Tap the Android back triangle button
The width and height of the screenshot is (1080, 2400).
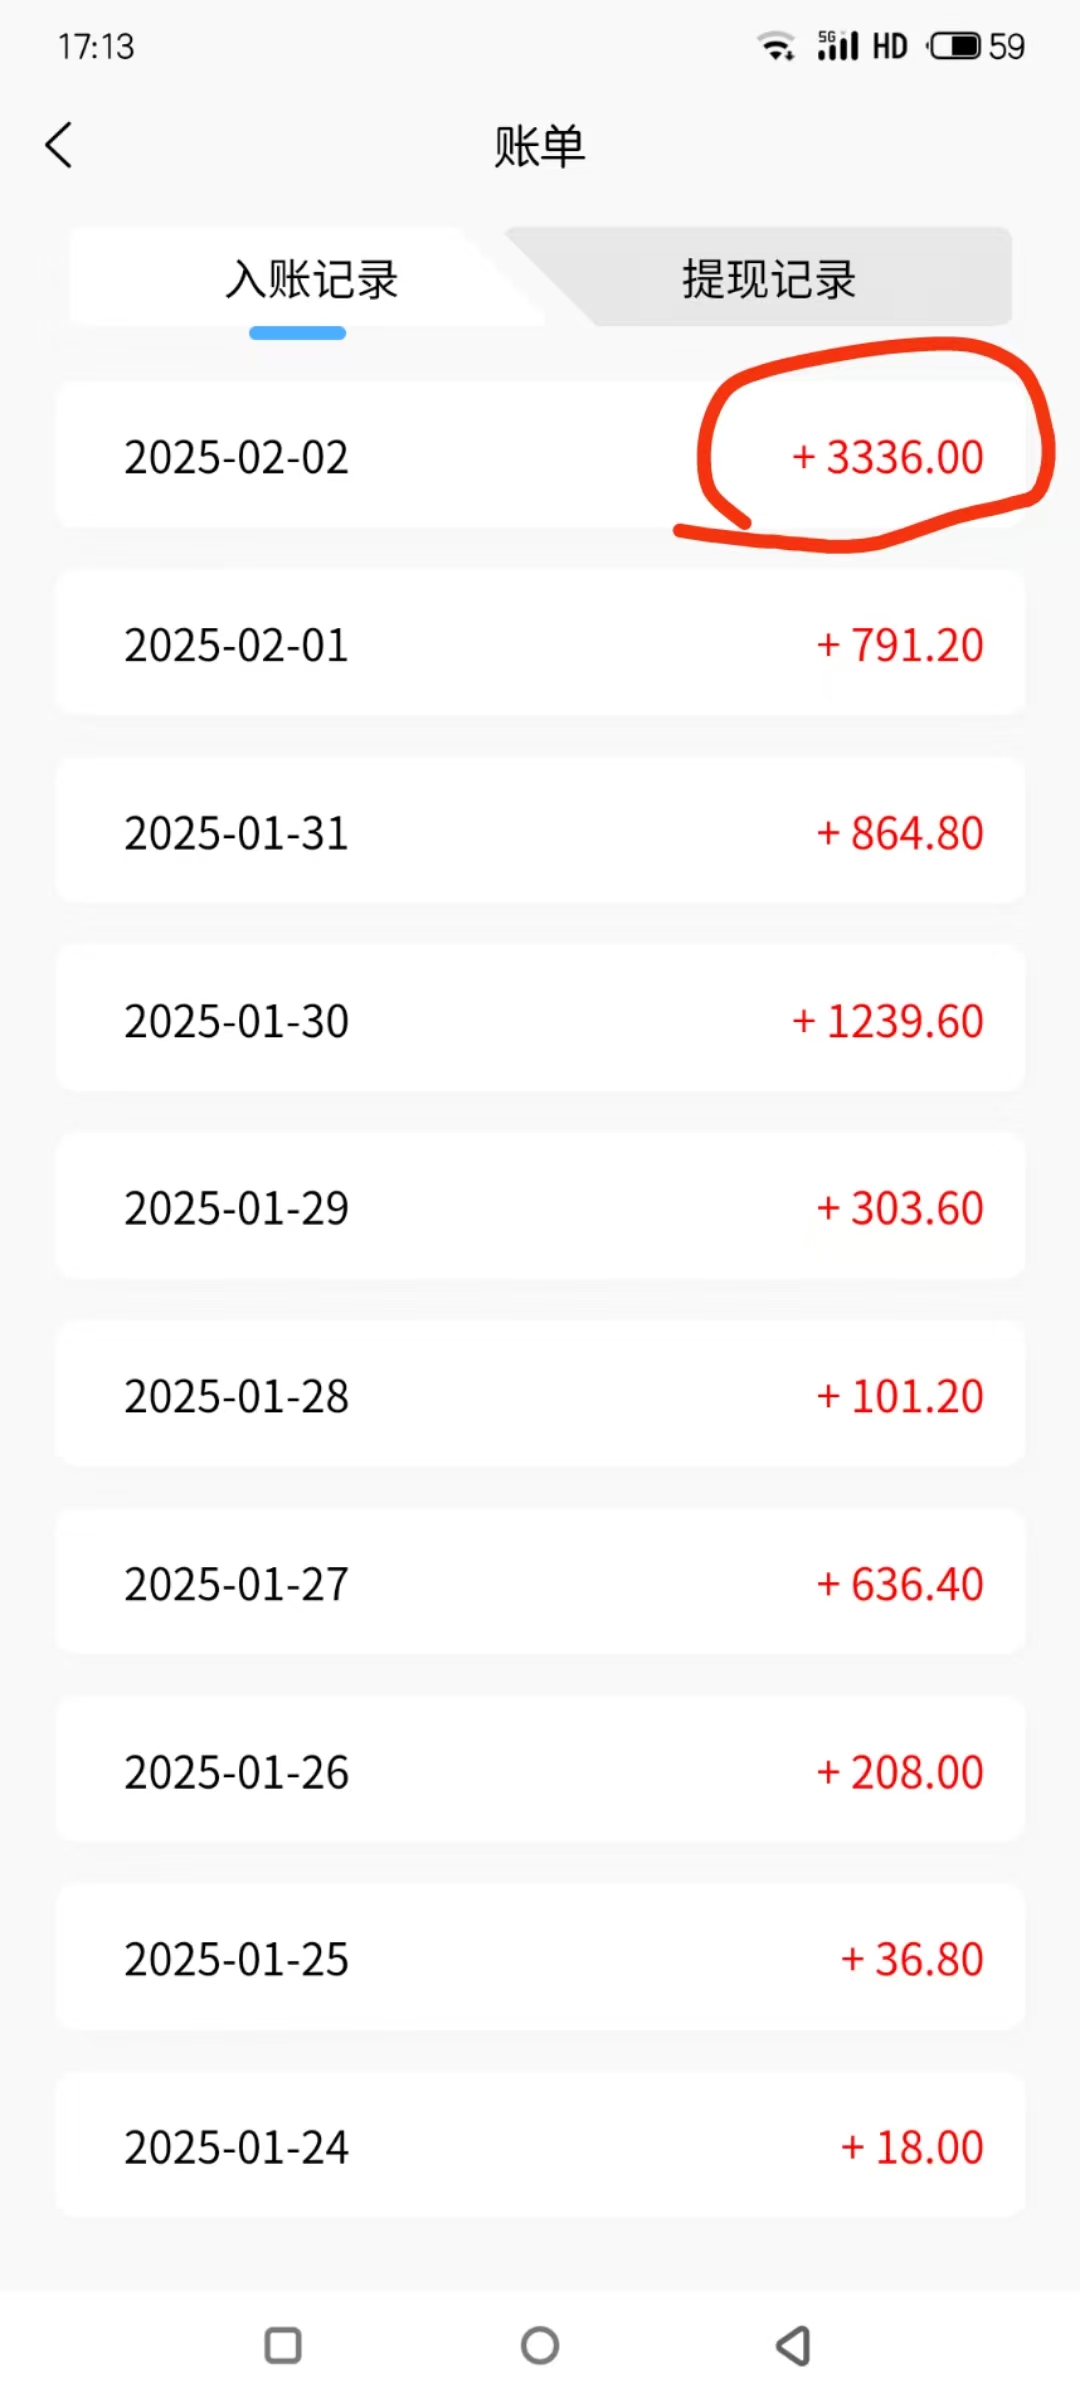pyautogui.click(x=793, y=2345)
